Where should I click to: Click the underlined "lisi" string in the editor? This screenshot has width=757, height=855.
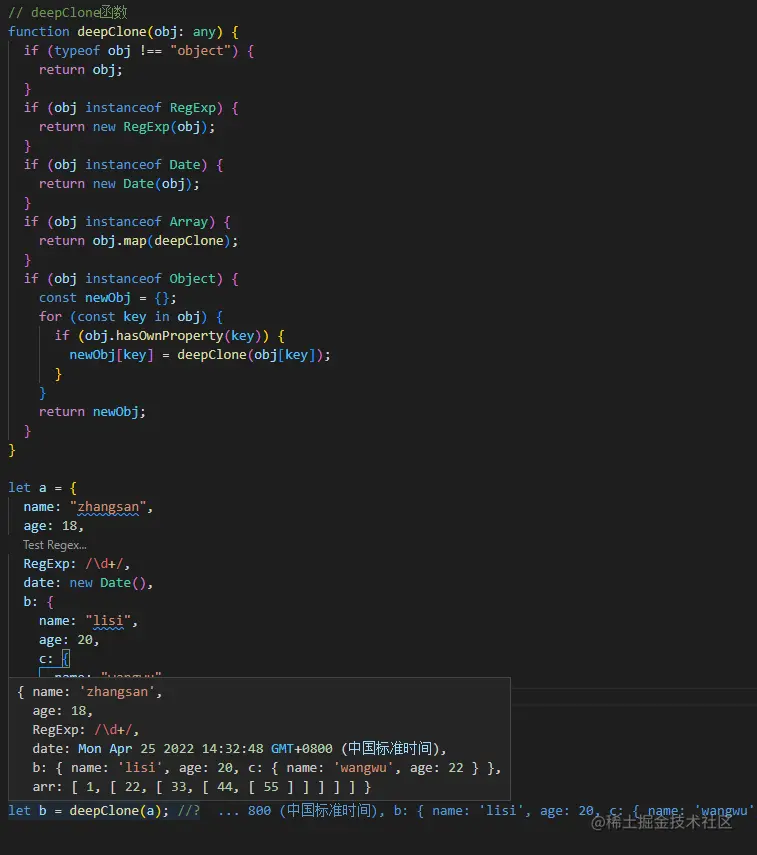108,621
